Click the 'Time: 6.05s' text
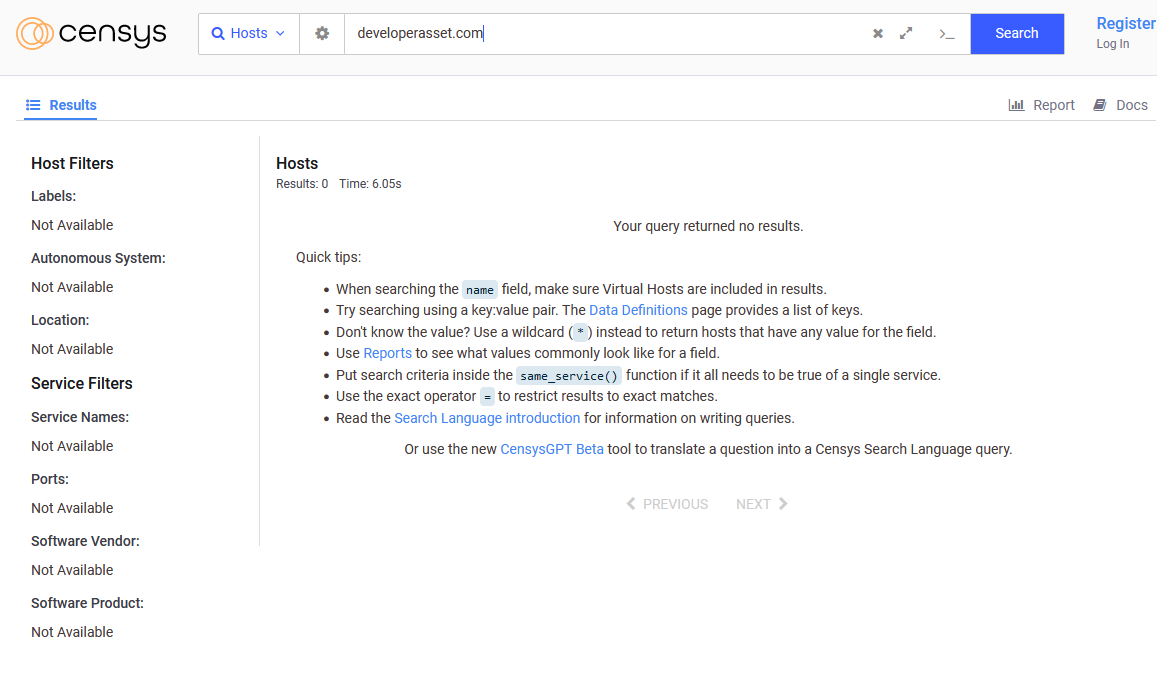The width and height of the screenshot is (1157, 683). tap(370, 184)
